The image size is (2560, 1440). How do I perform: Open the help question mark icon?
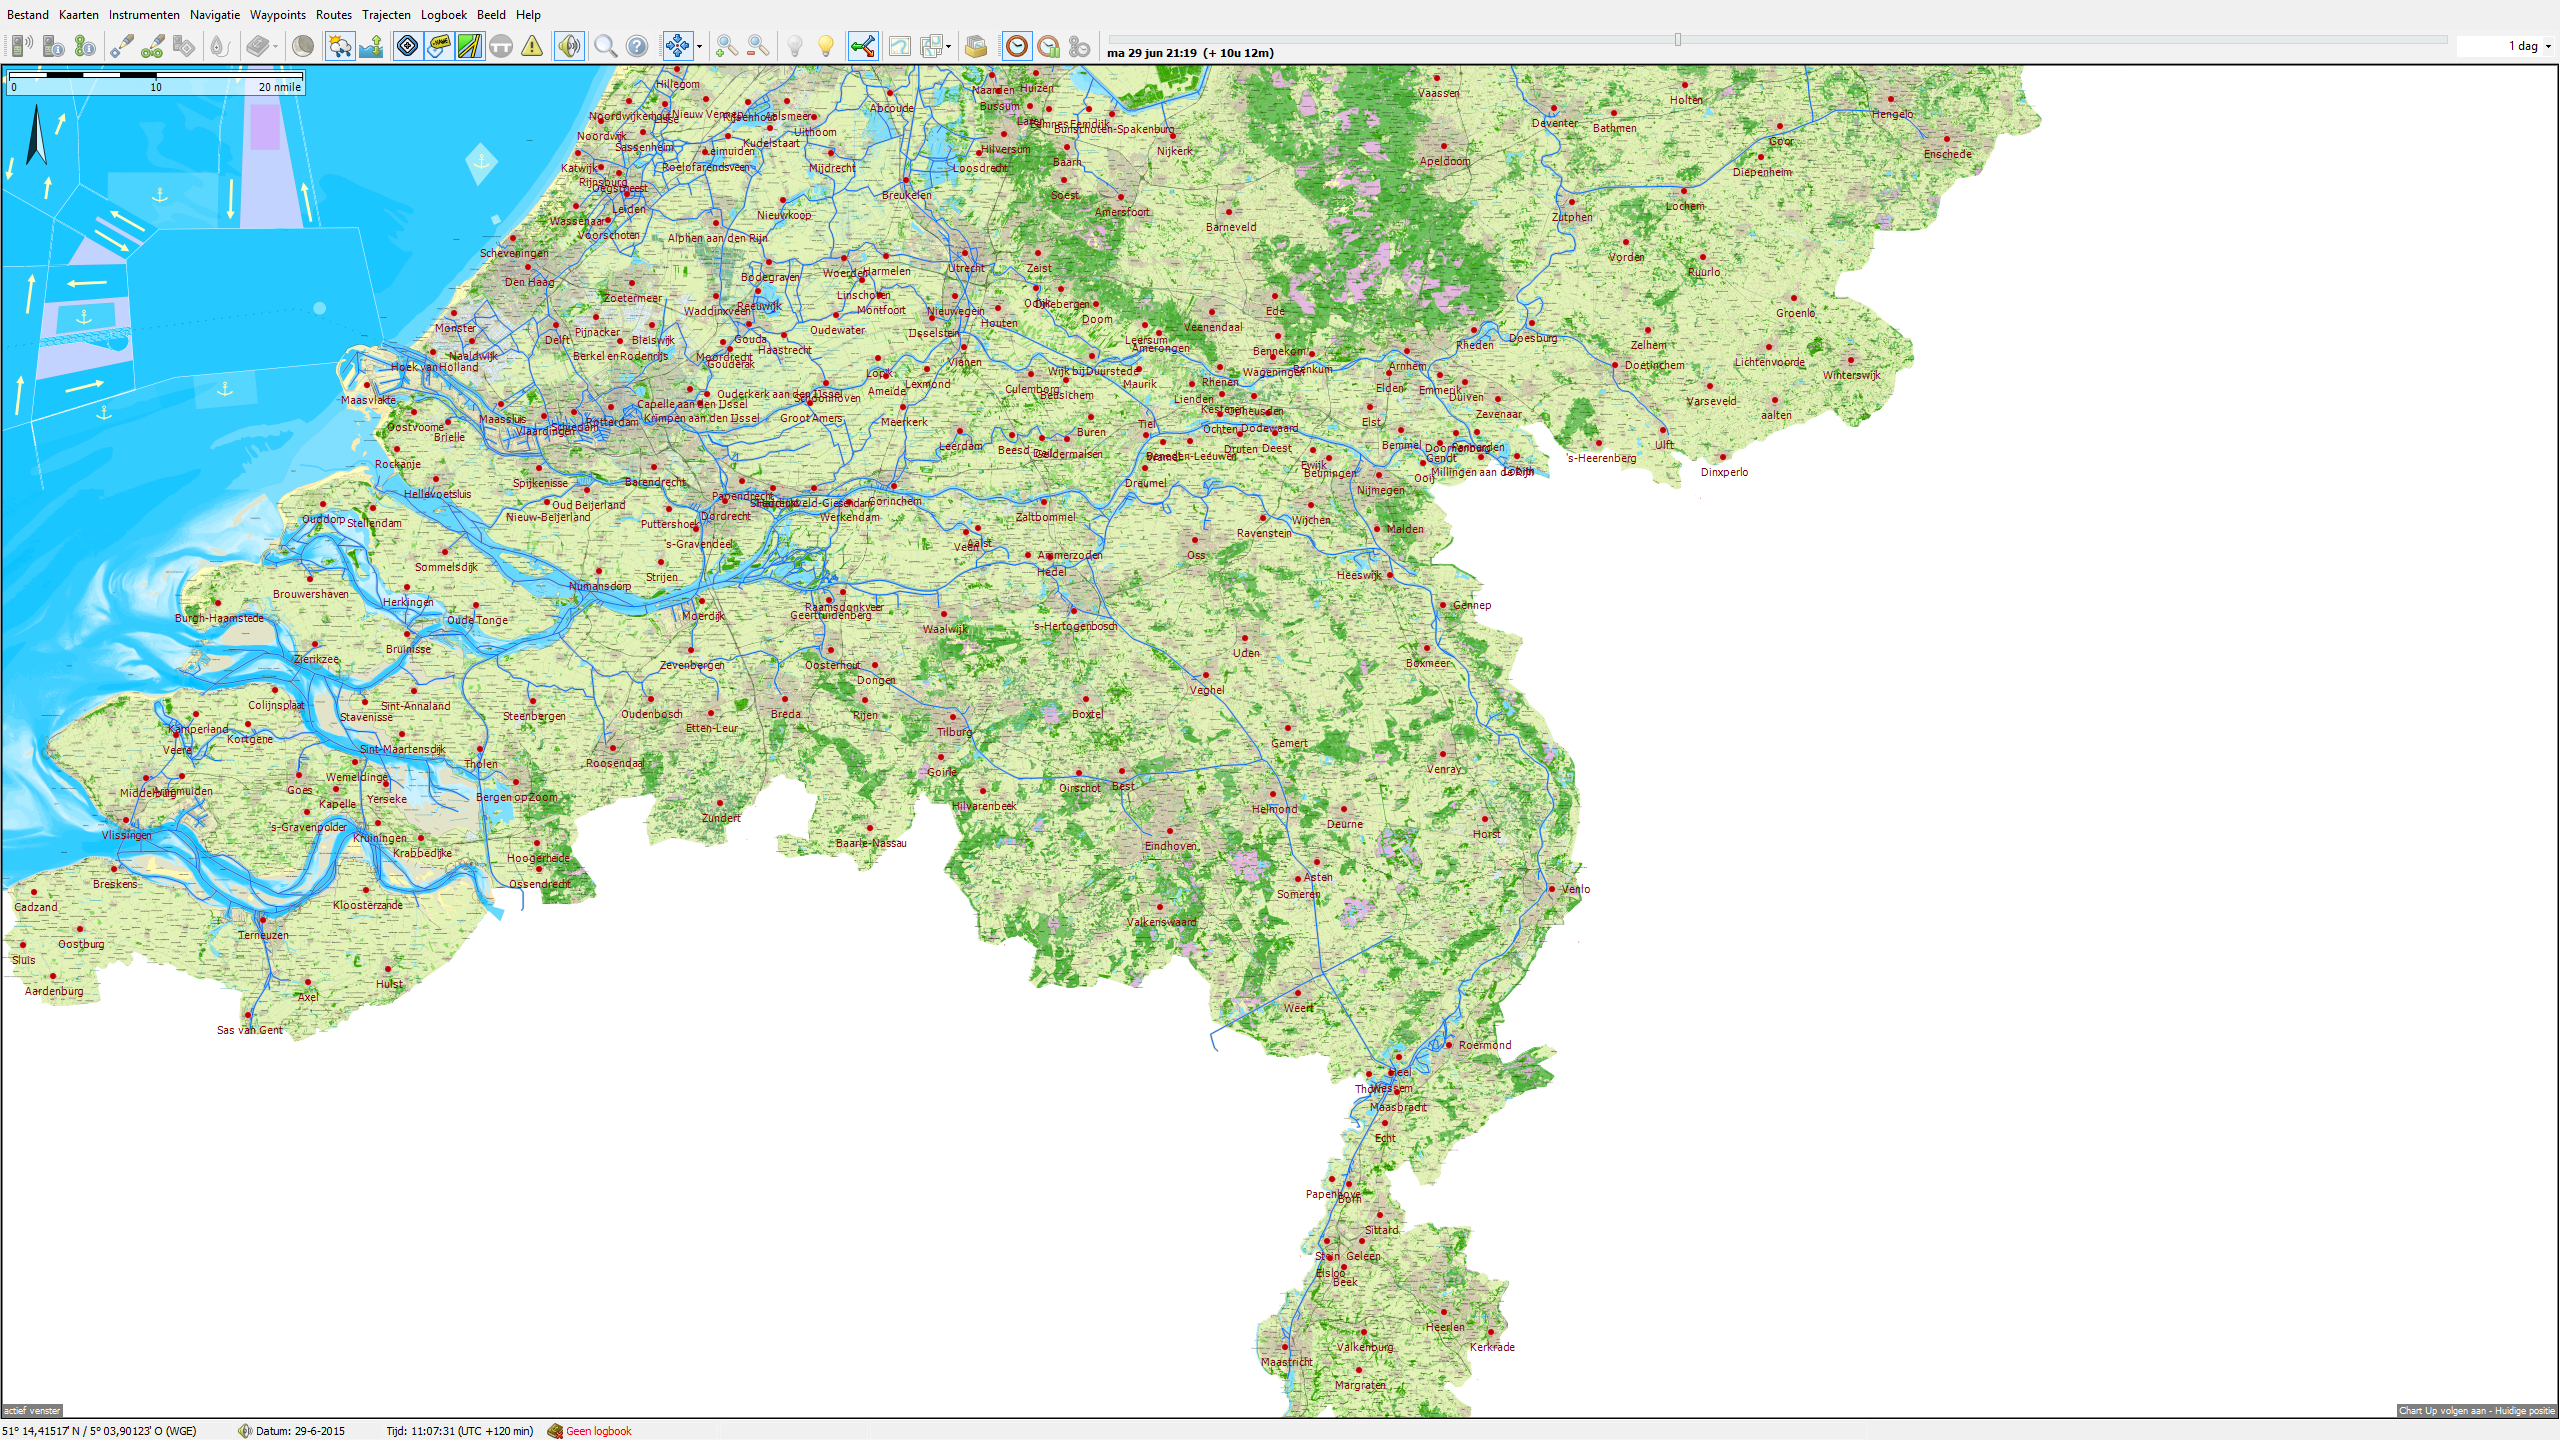tap(637, 46)
